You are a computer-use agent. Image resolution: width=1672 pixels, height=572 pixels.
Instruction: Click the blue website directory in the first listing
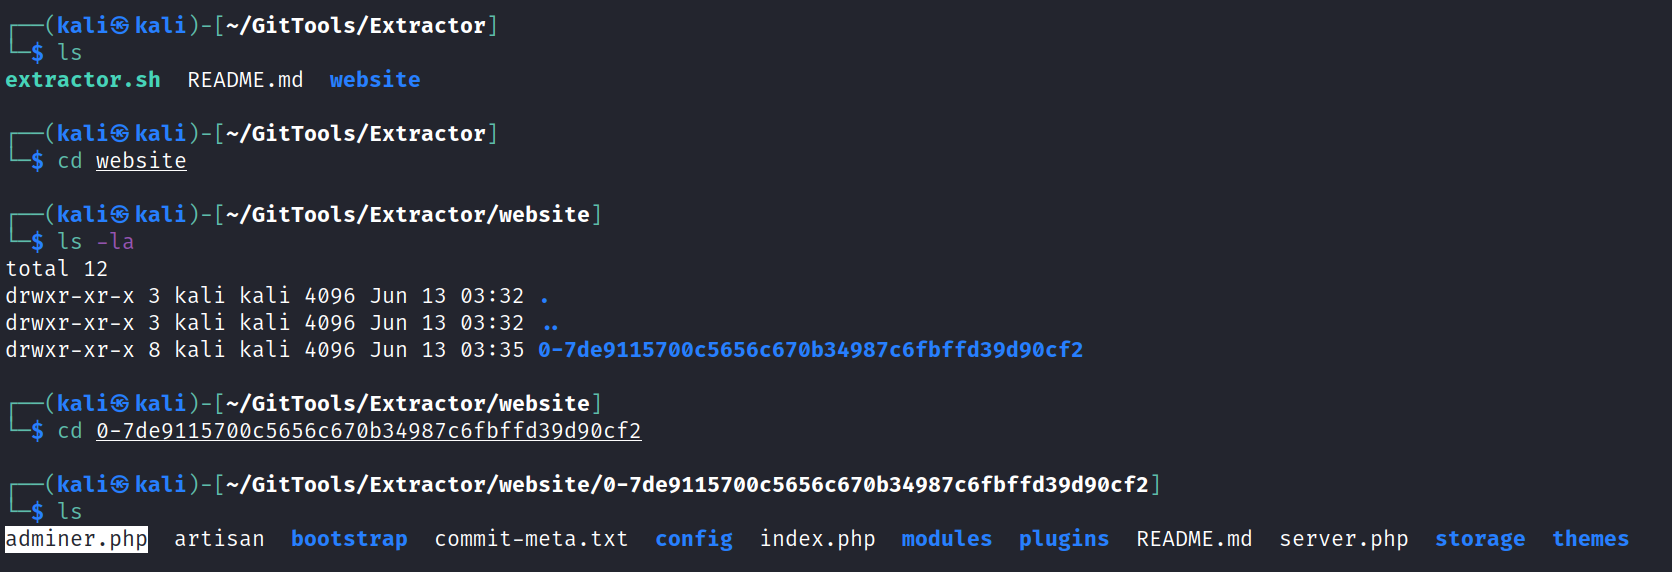(375, 80)
